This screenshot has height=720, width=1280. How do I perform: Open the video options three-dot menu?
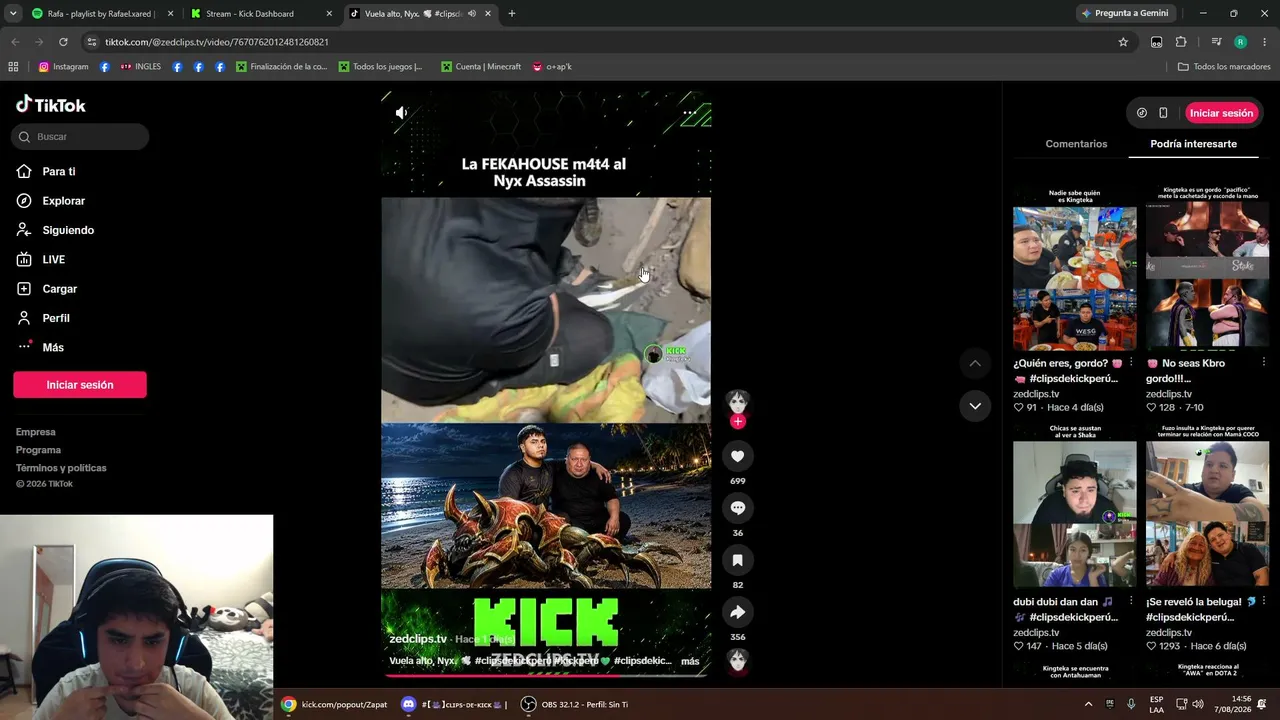pos(689,113)
